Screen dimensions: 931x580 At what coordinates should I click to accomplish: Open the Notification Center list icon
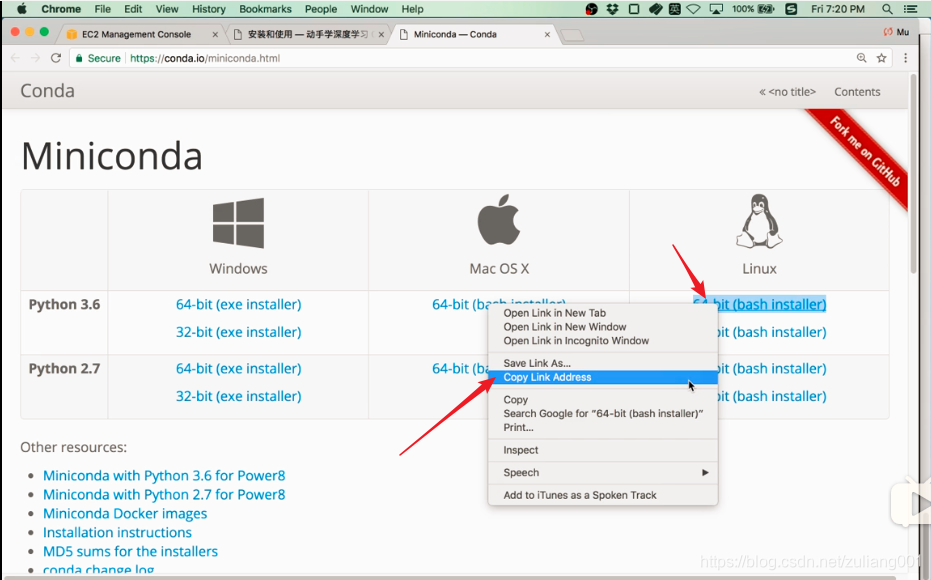[910, 9]
